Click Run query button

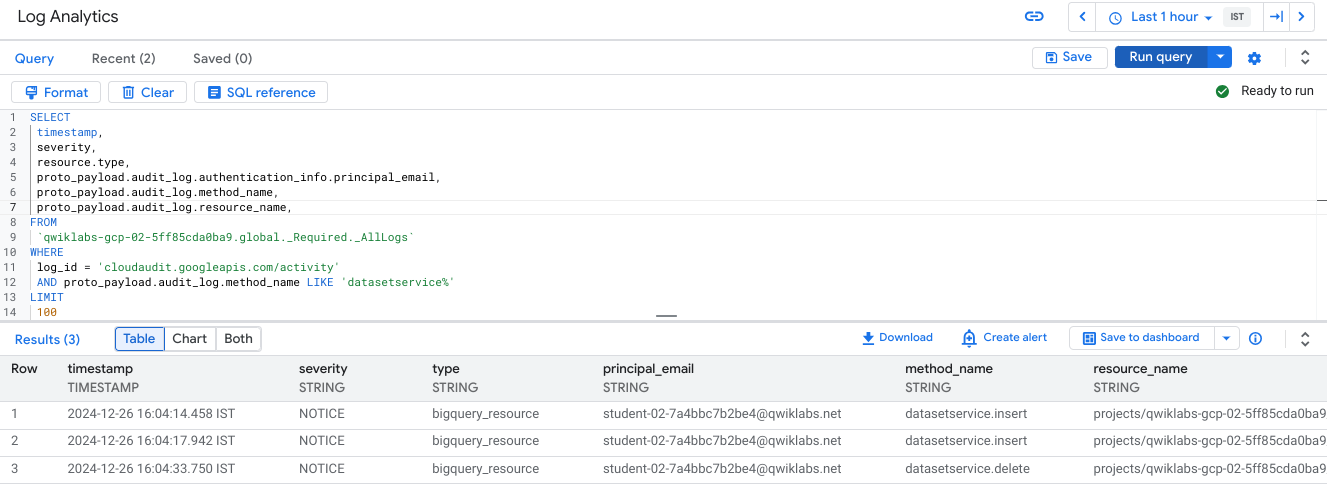click(x=1161, y=57)
